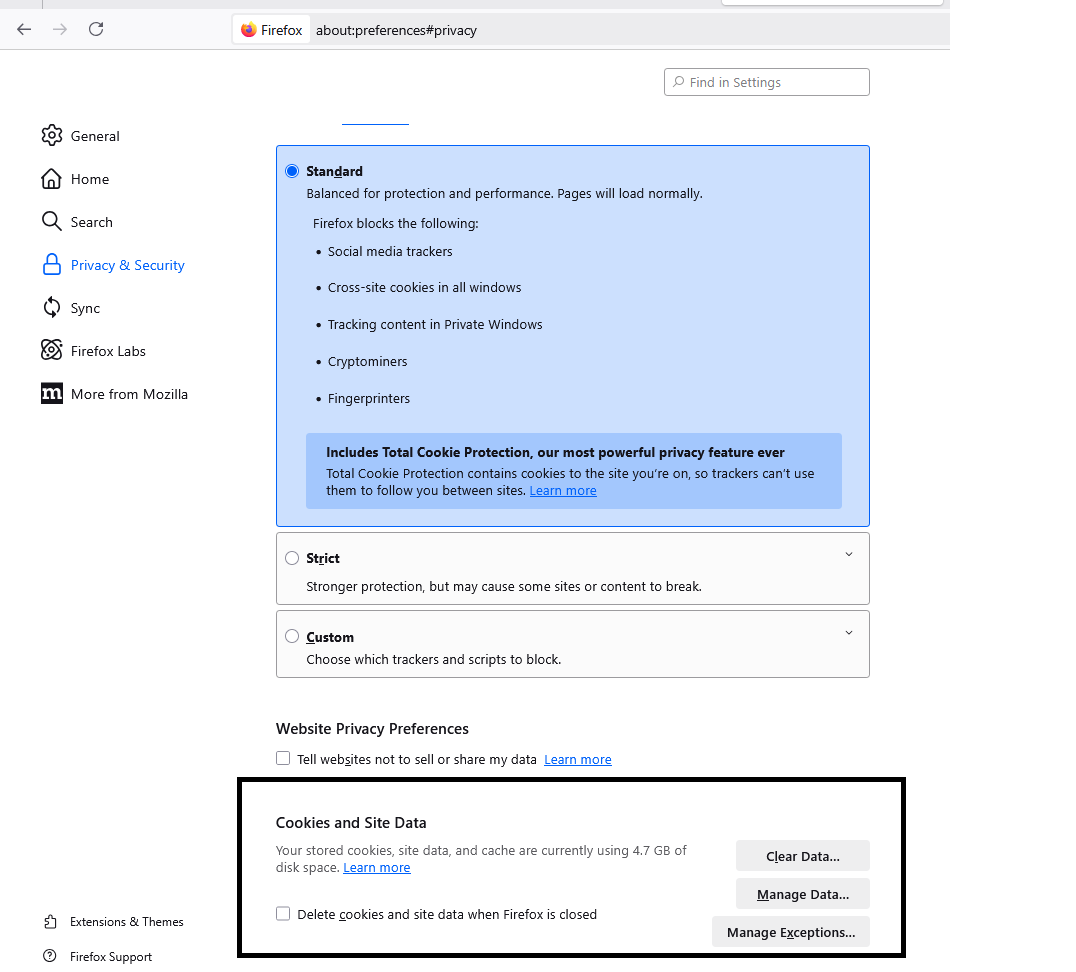The height and width of the screenshot is (972, 1076).
Task: Reload the page with the refresh icon
Action: [96, 29]
